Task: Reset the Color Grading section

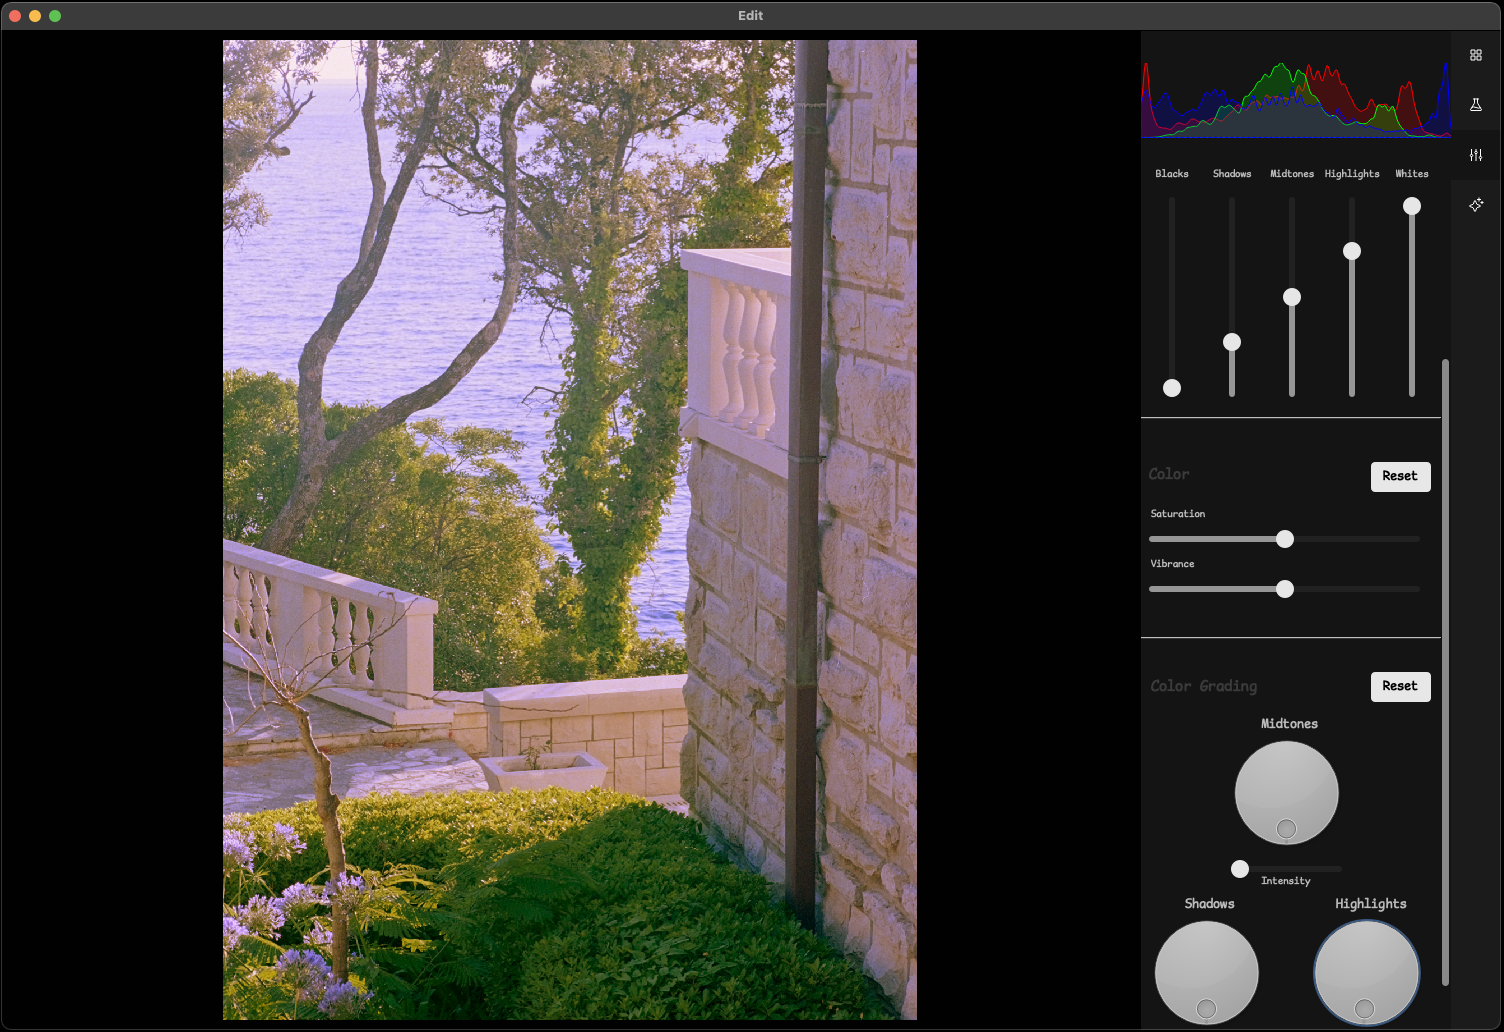Action: coord(1400,686)
